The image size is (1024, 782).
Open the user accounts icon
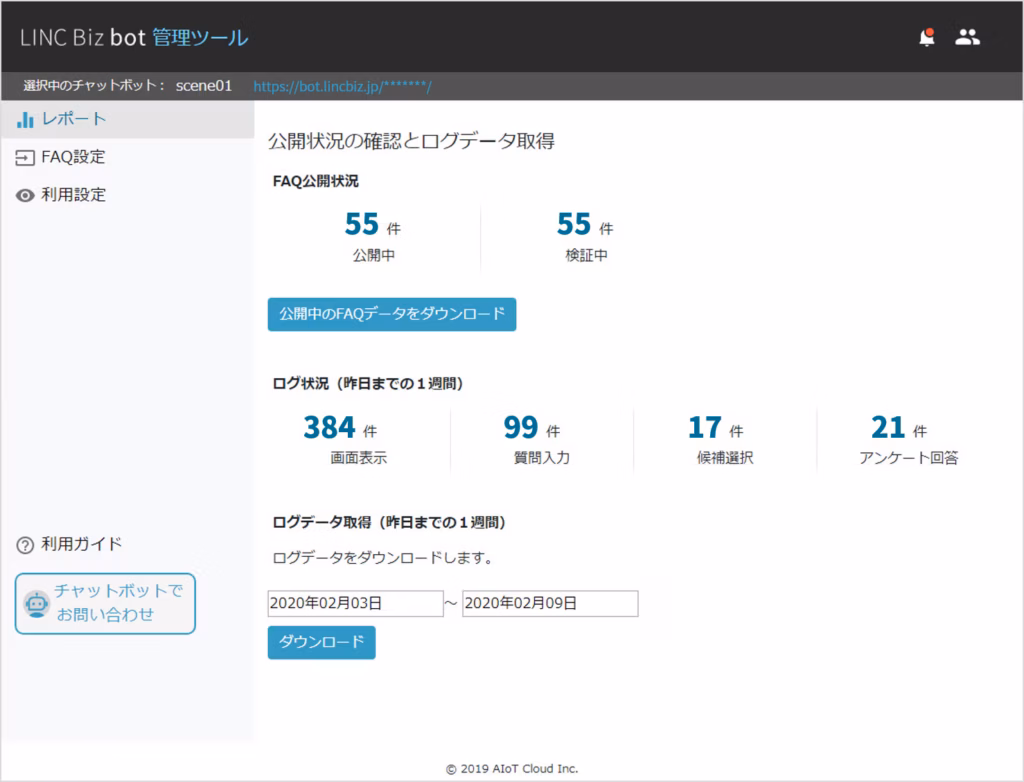point(967,38)
